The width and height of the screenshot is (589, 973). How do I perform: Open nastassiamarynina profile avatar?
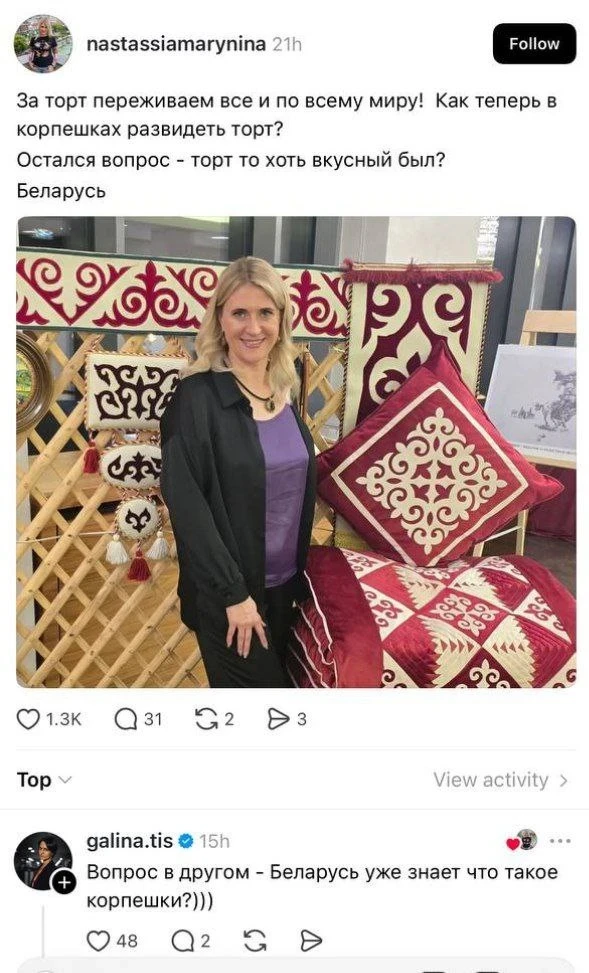(43, 43)
